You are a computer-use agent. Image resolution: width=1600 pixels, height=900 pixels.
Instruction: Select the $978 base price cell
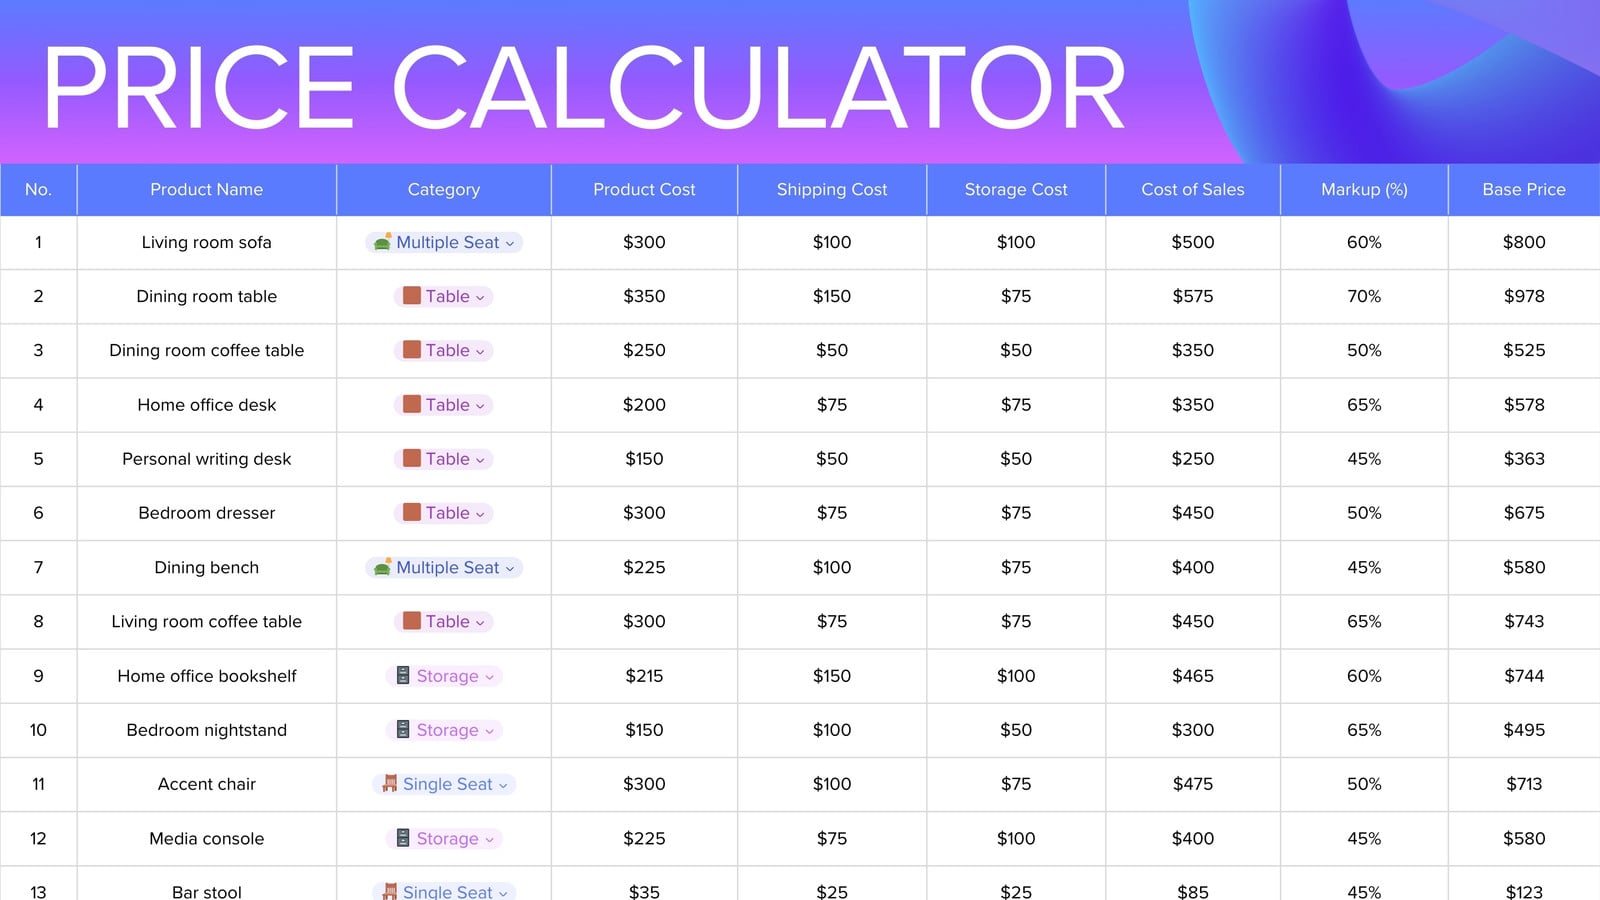pos(1524,296)
